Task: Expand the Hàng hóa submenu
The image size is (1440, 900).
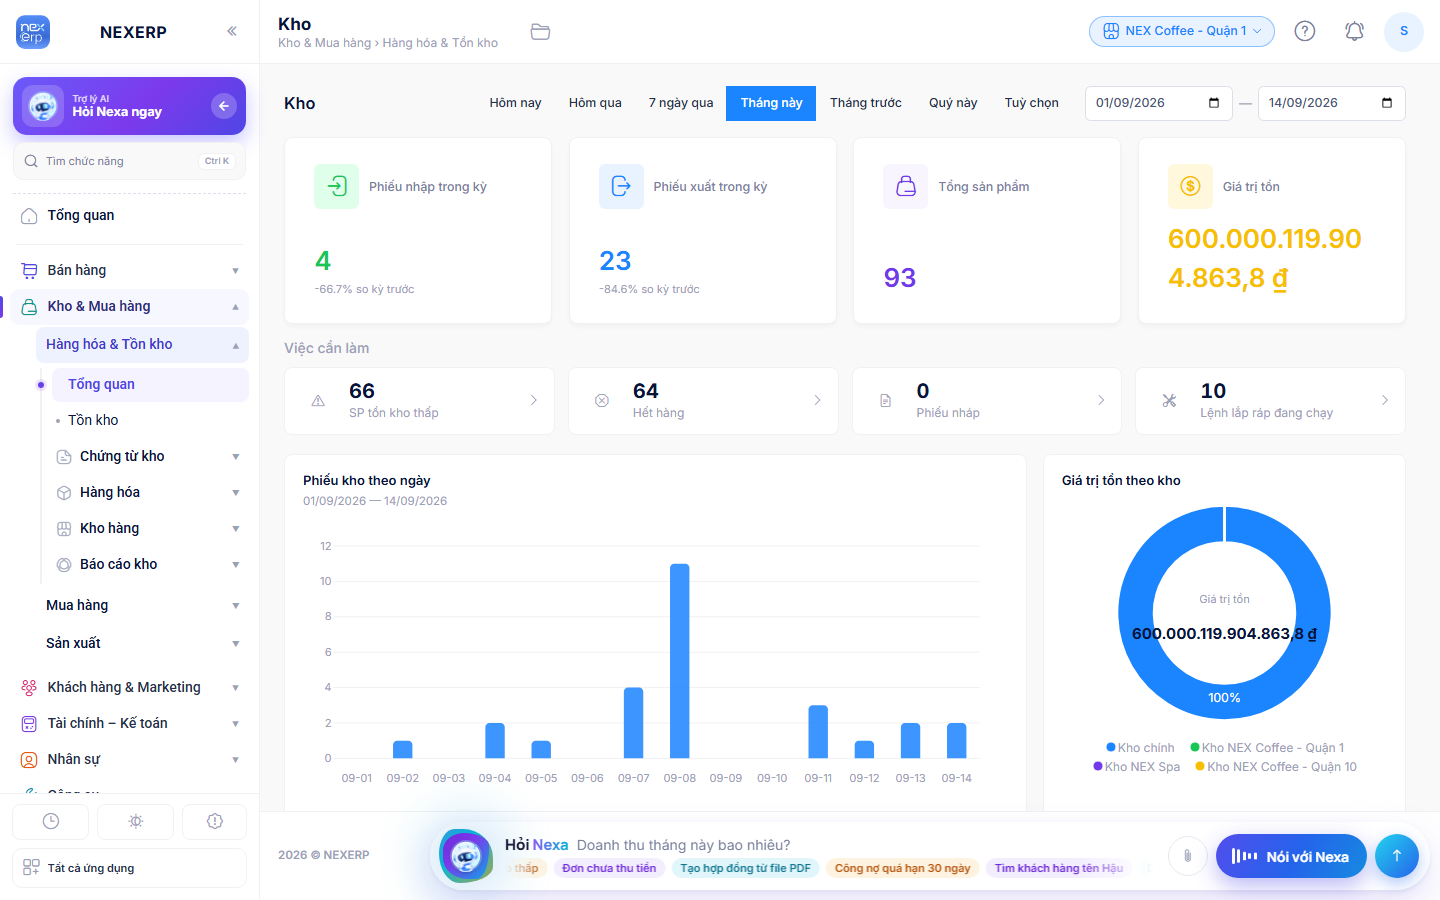Action: click(236, 493)
